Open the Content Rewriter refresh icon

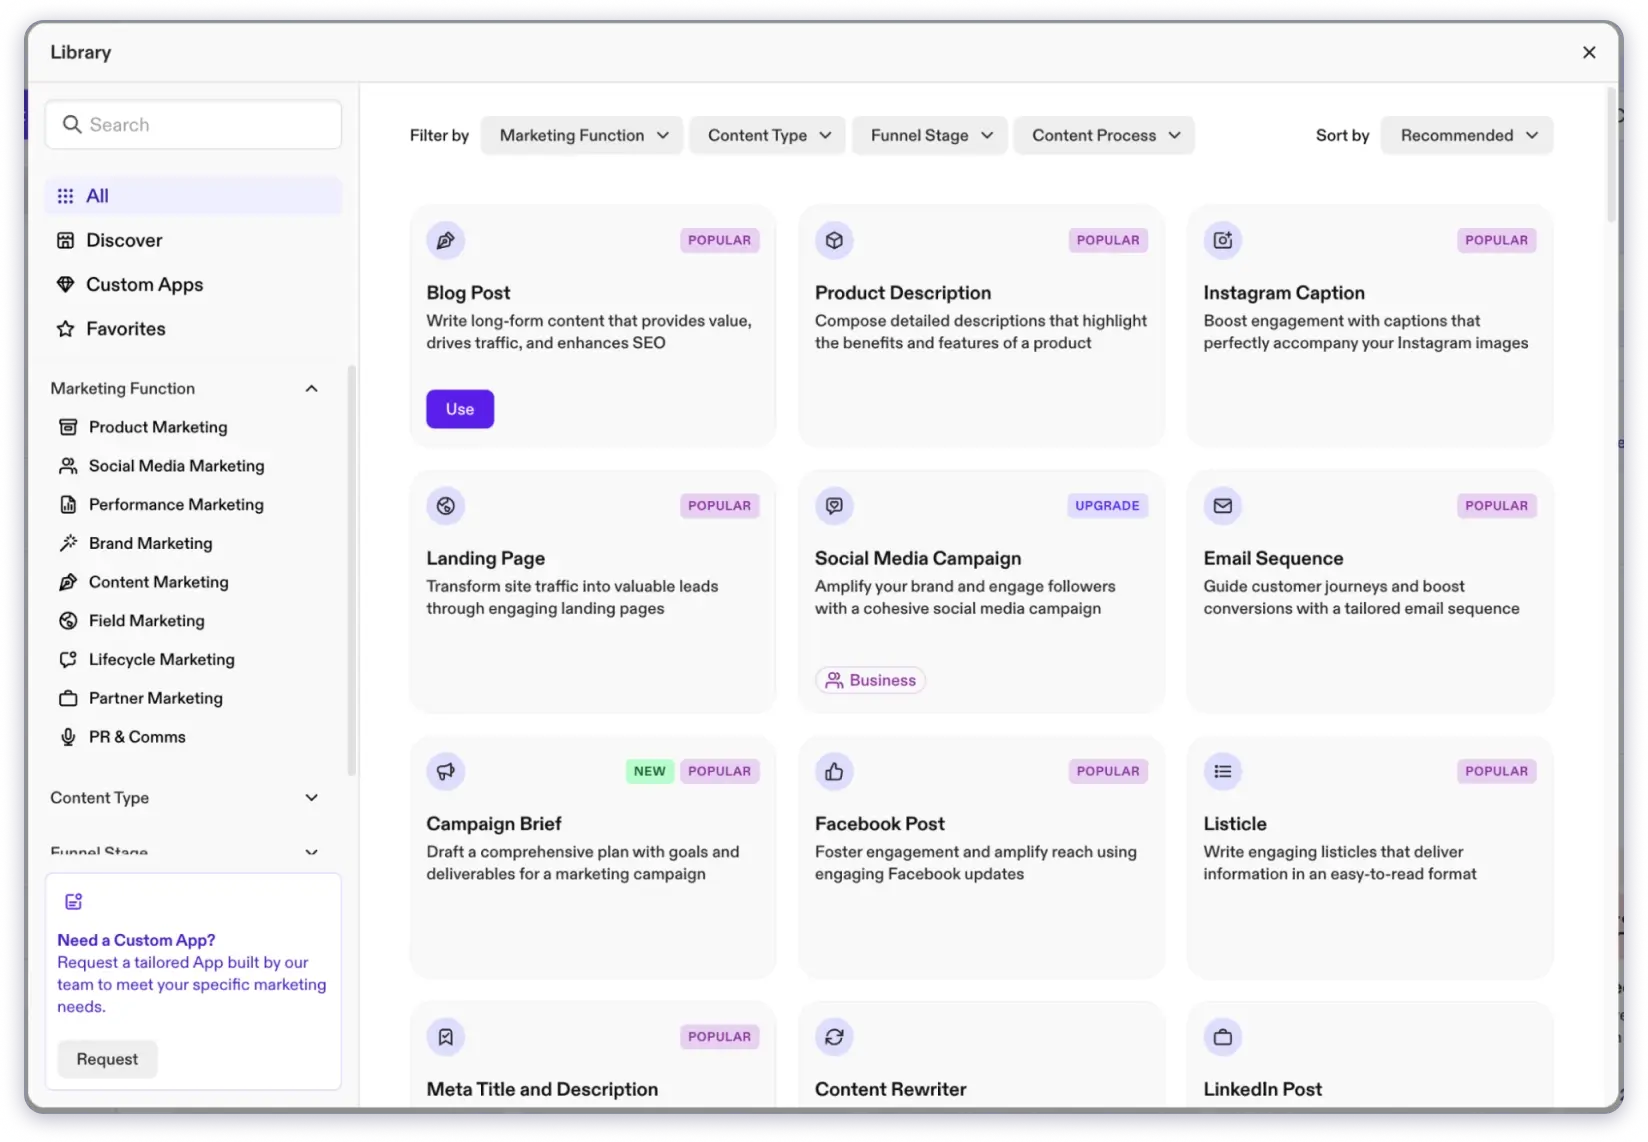coord(833,1037)
